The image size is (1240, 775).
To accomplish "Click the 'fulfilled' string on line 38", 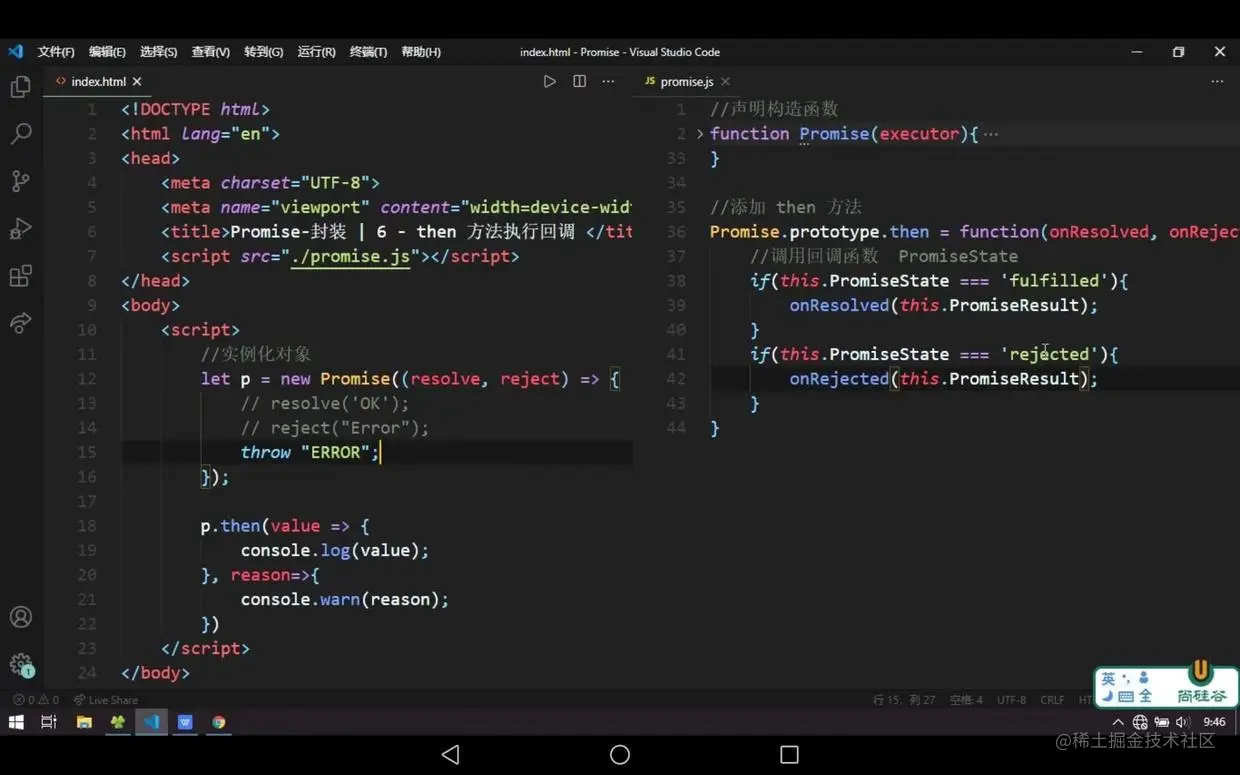I will [x=1053, y=281].
